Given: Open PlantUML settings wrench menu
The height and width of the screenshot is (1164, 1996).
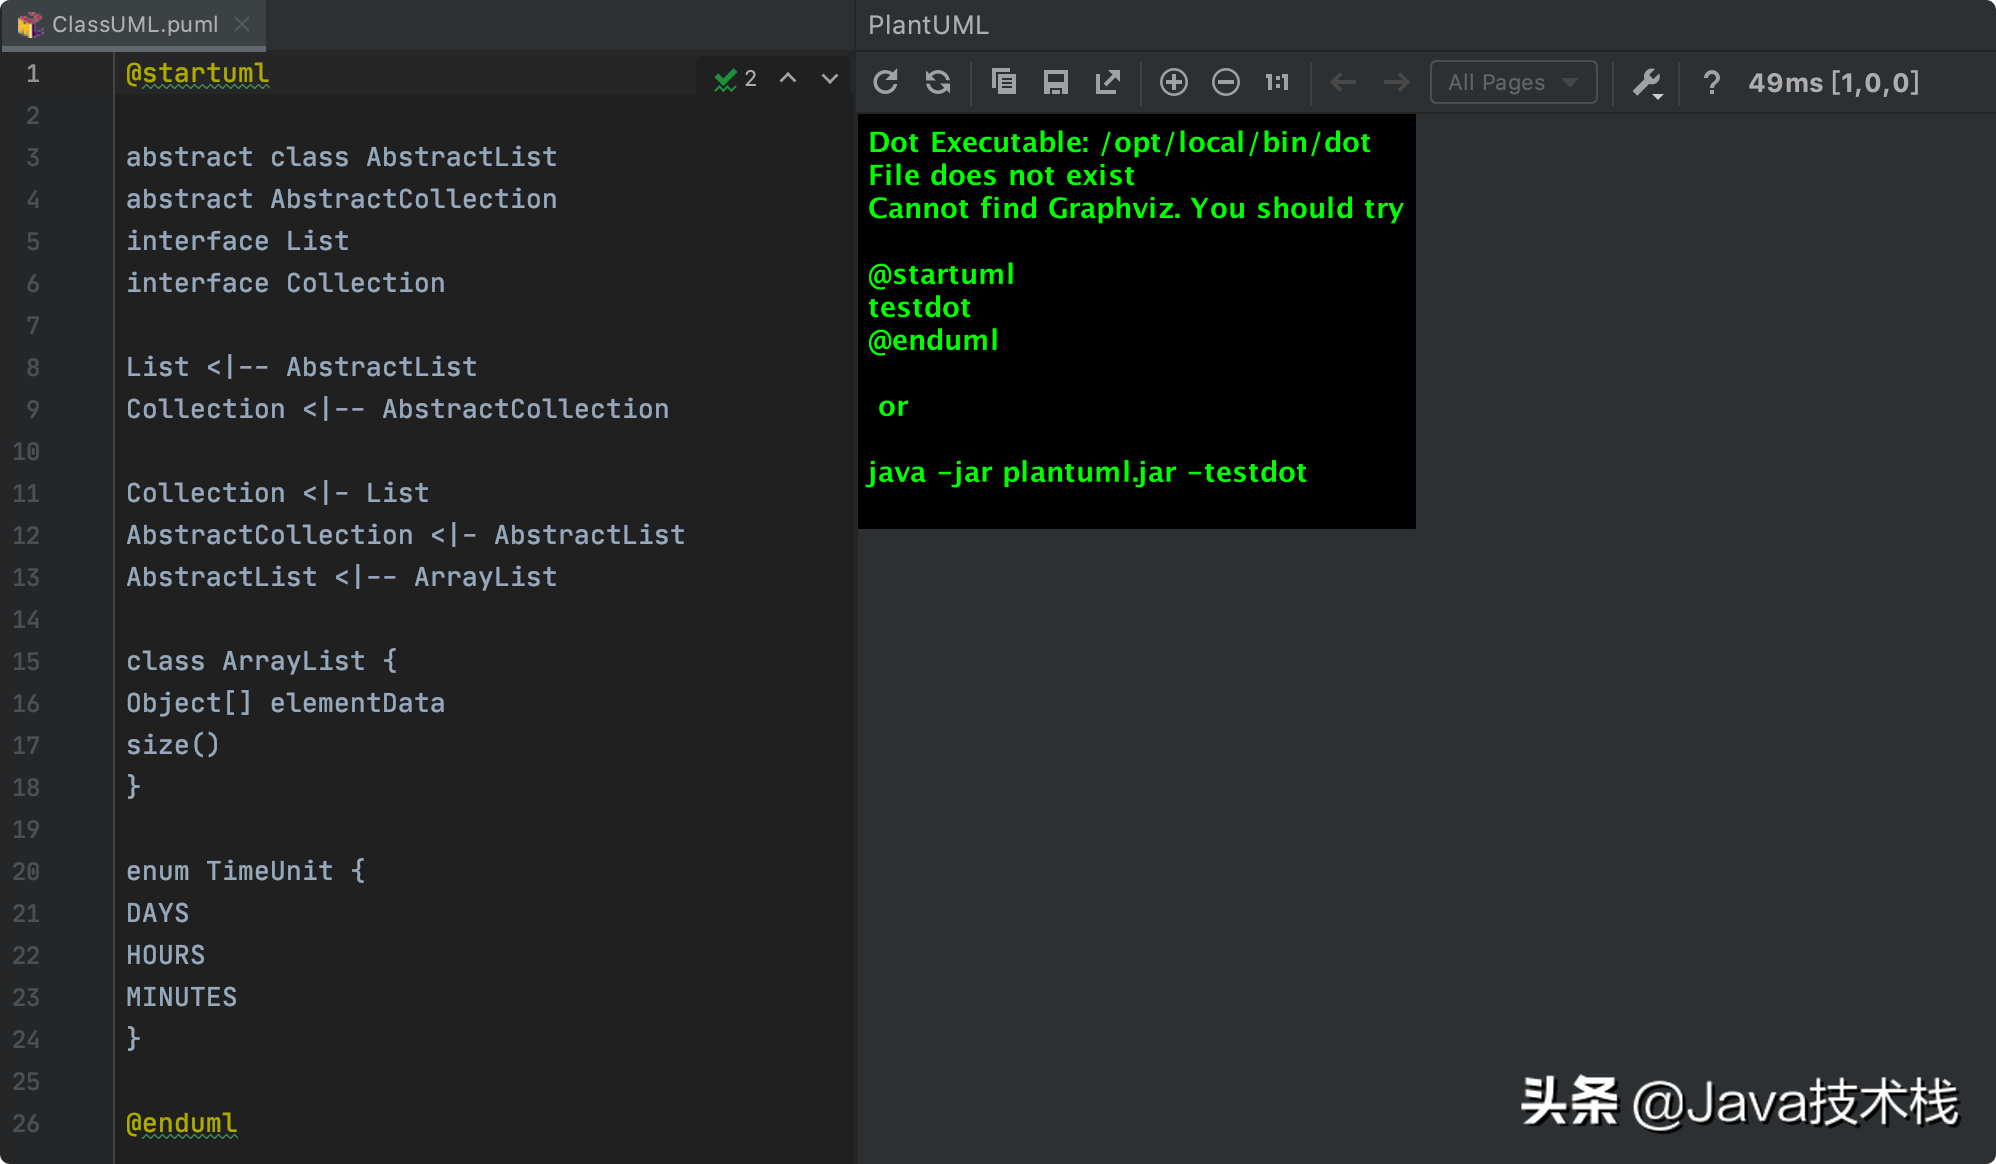Looking at the screenshot, I should click(1647, 82).
